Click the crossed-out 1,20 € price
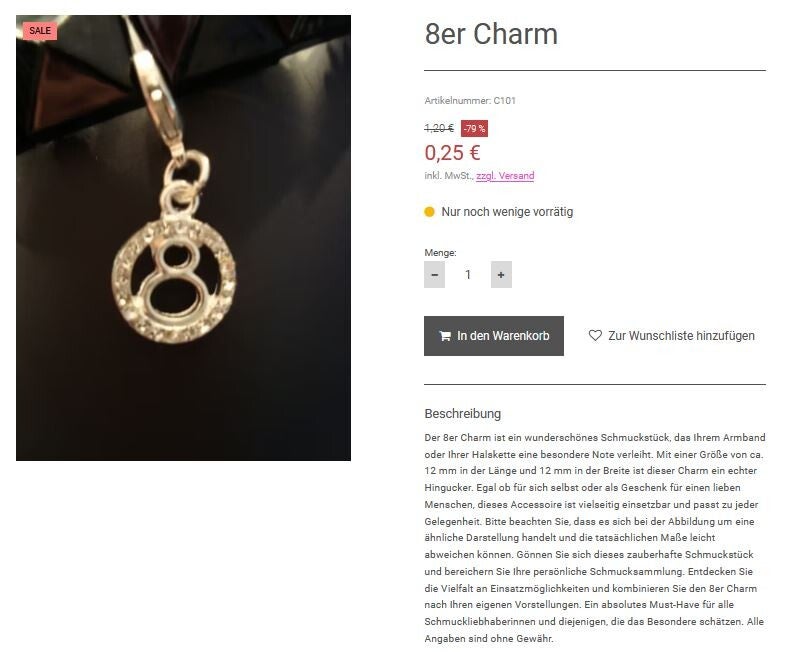The width and height of the screenshot is (791, 652). pos(439,129)
